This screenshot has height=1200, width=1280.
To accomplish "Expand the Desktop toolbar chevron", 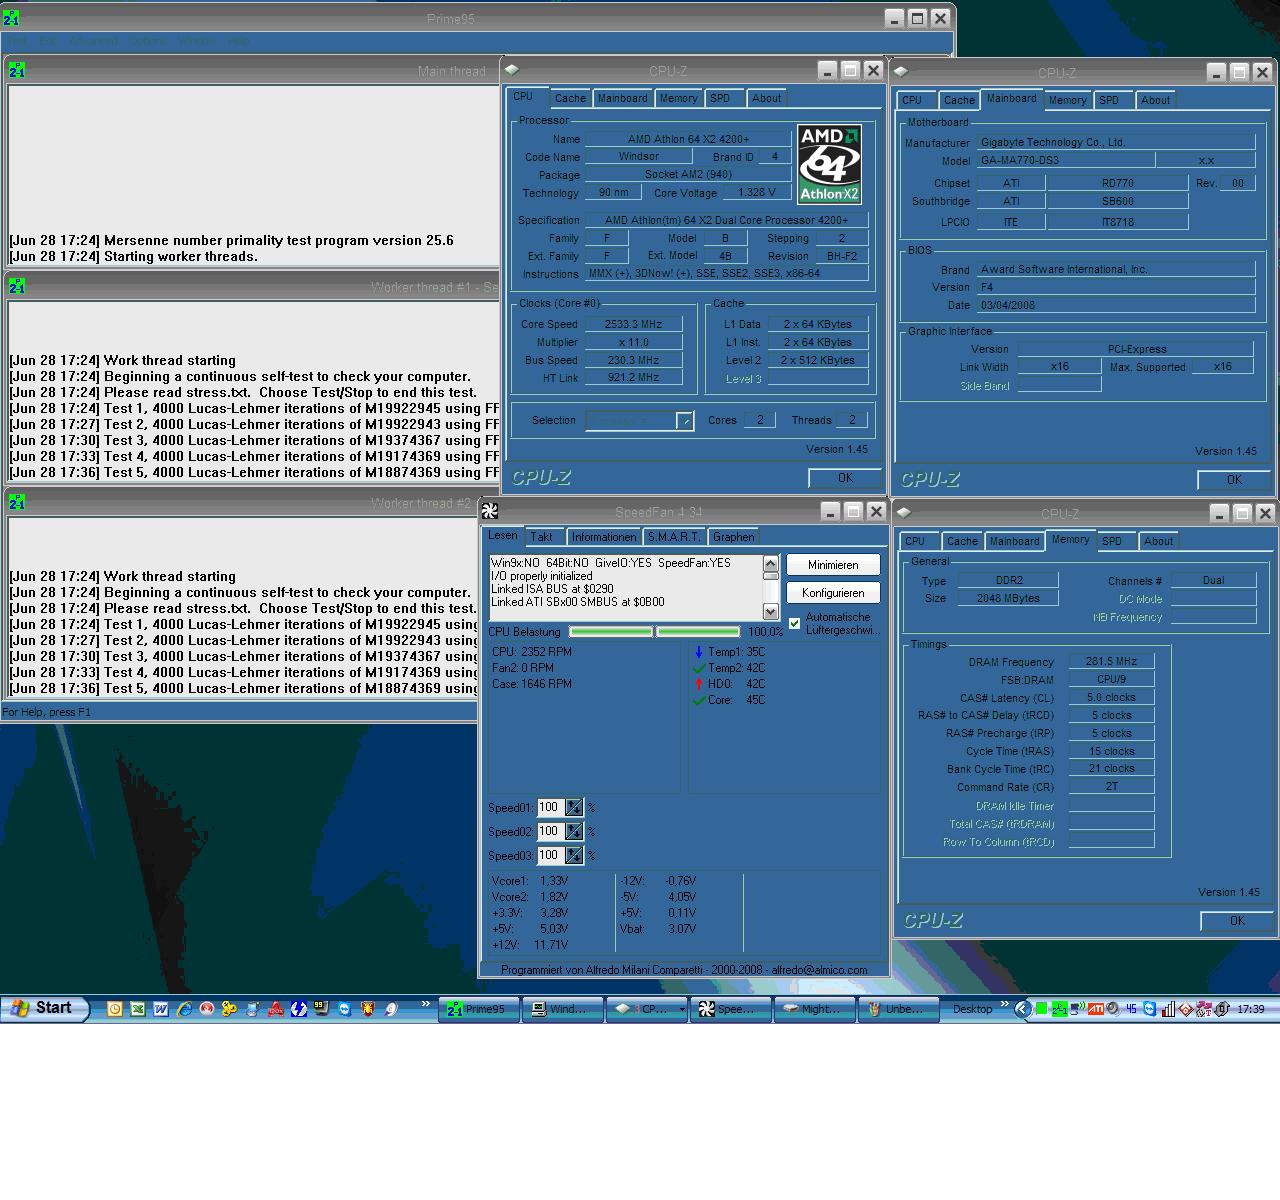I will pyautogui.click(x=1004, y=1004).
